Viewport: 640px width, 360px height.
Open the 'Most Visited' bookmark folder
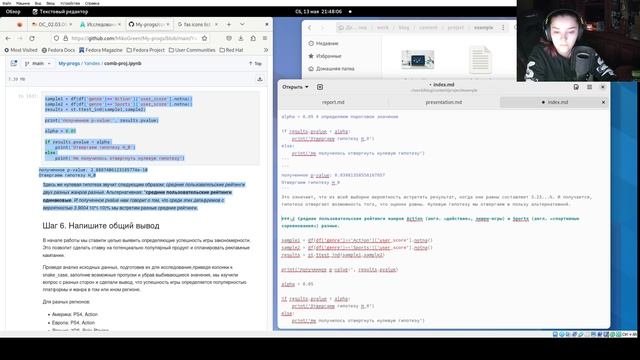pyautogui.click(x=20, y=50)
